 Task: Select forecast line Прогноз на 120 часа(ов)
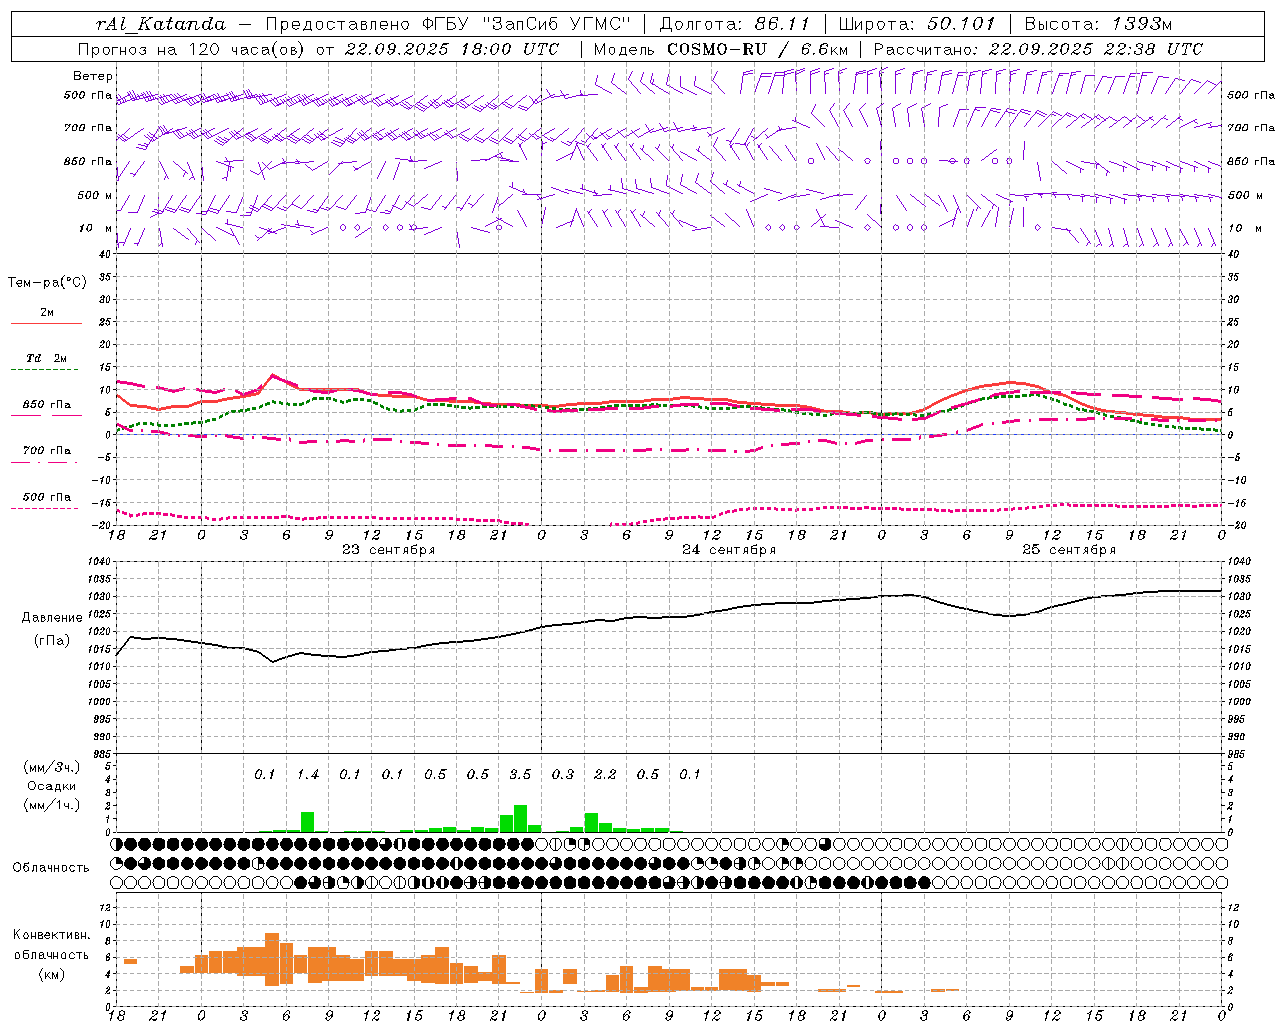(x=193, y=49)
